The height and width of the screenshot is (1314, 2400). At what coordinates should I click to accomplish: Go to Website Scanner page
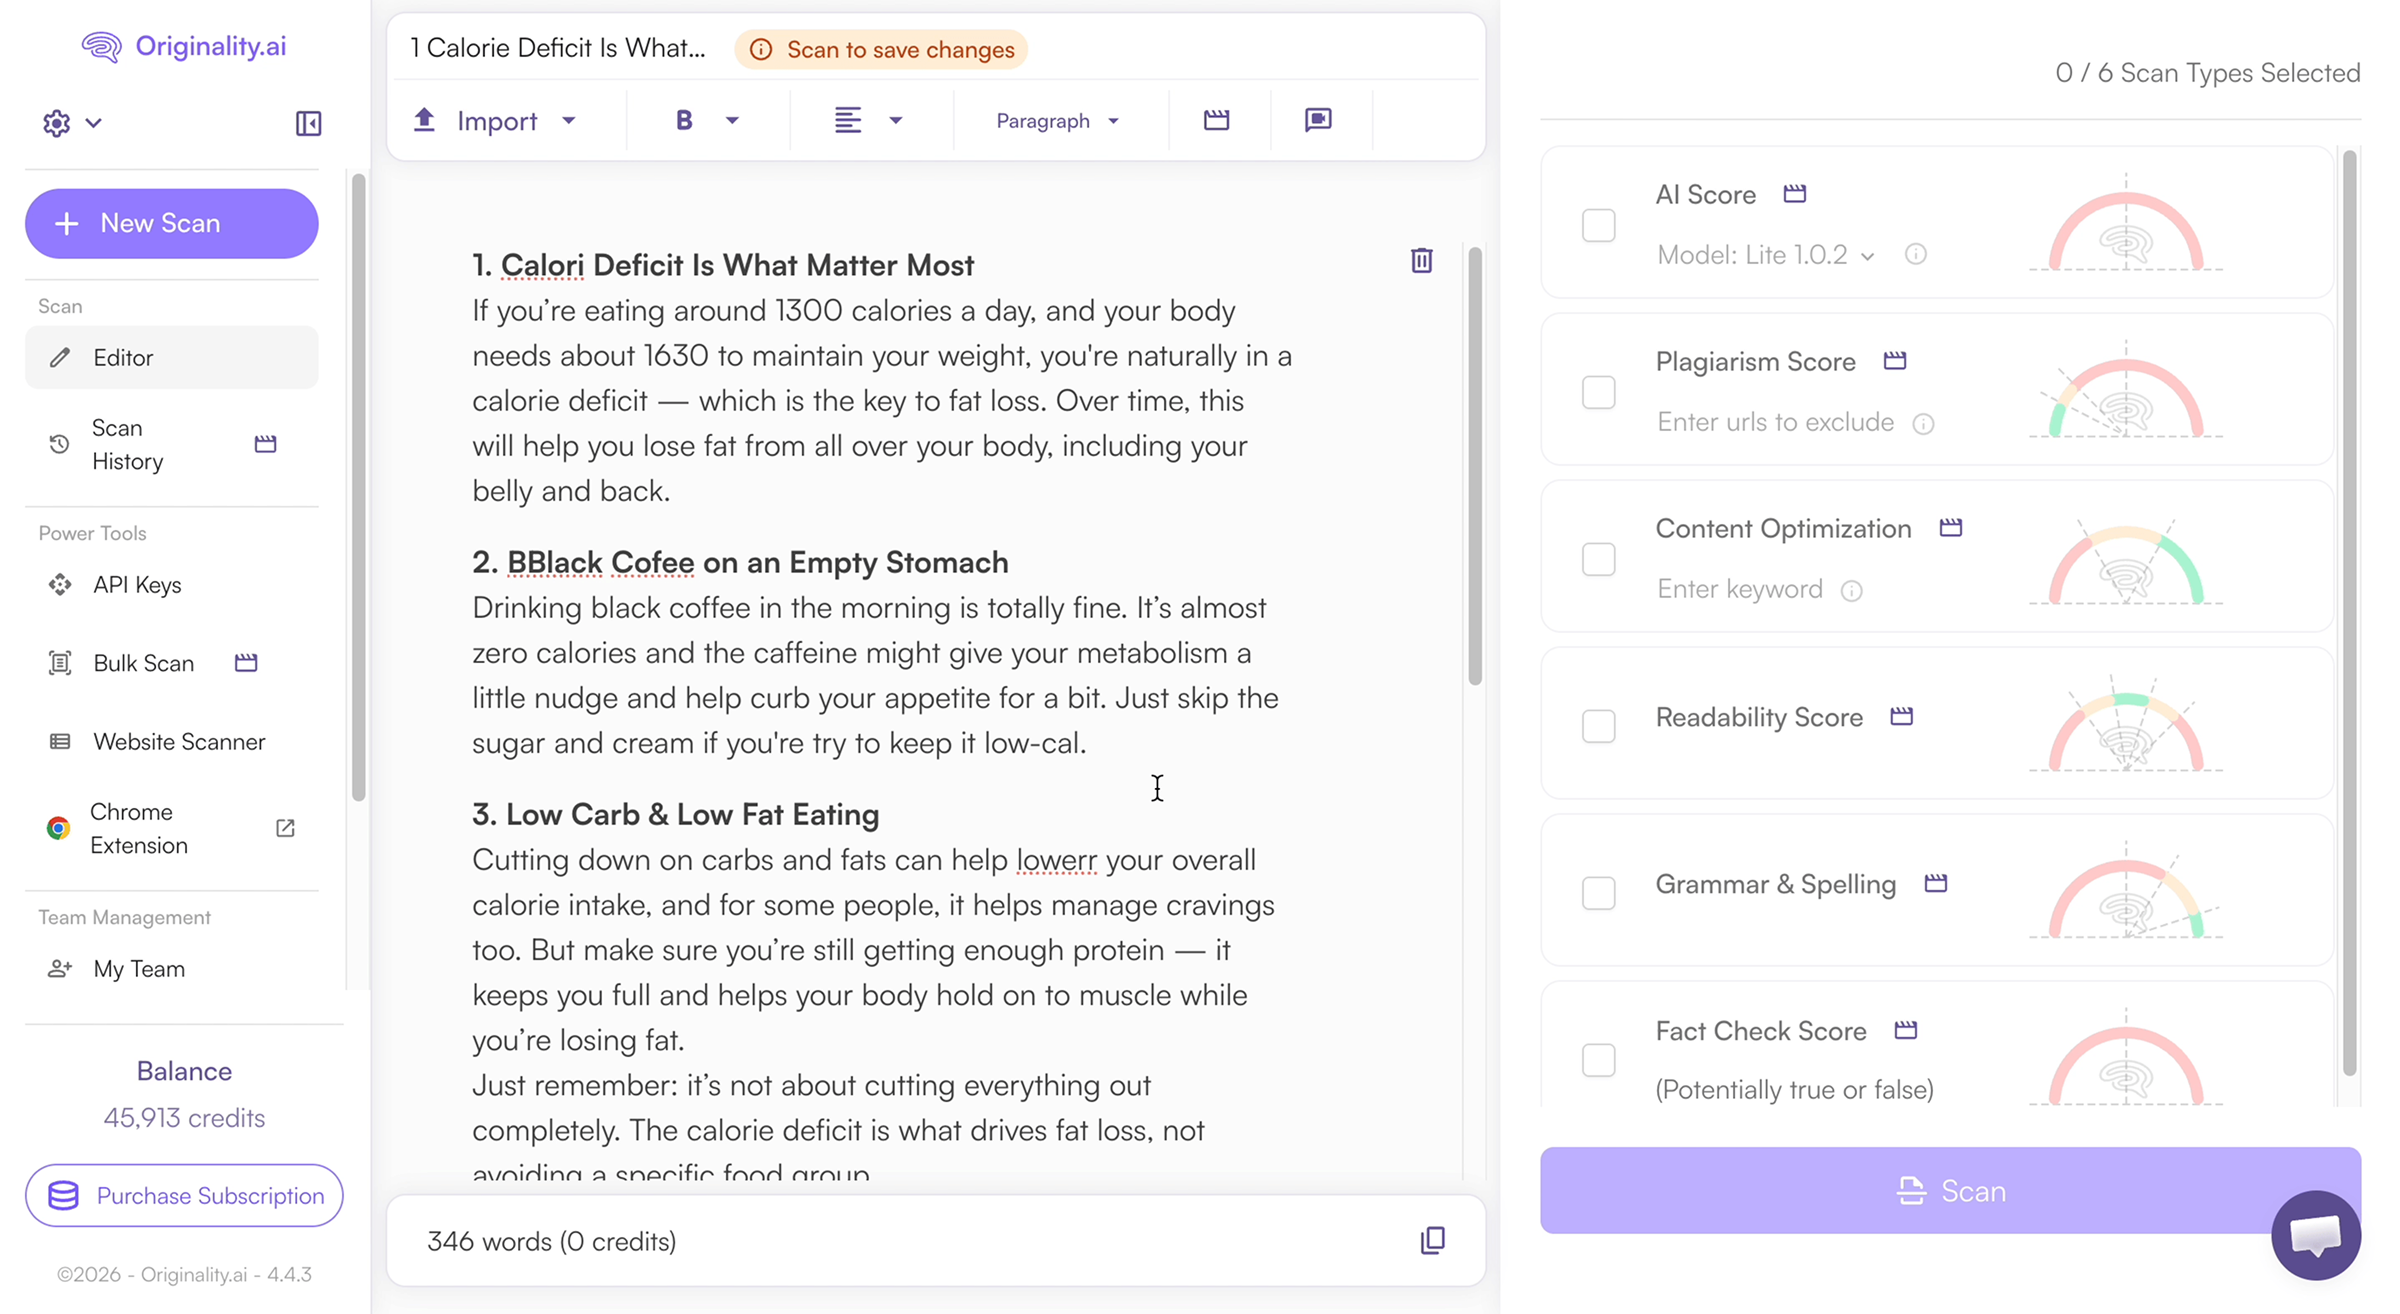179,742
